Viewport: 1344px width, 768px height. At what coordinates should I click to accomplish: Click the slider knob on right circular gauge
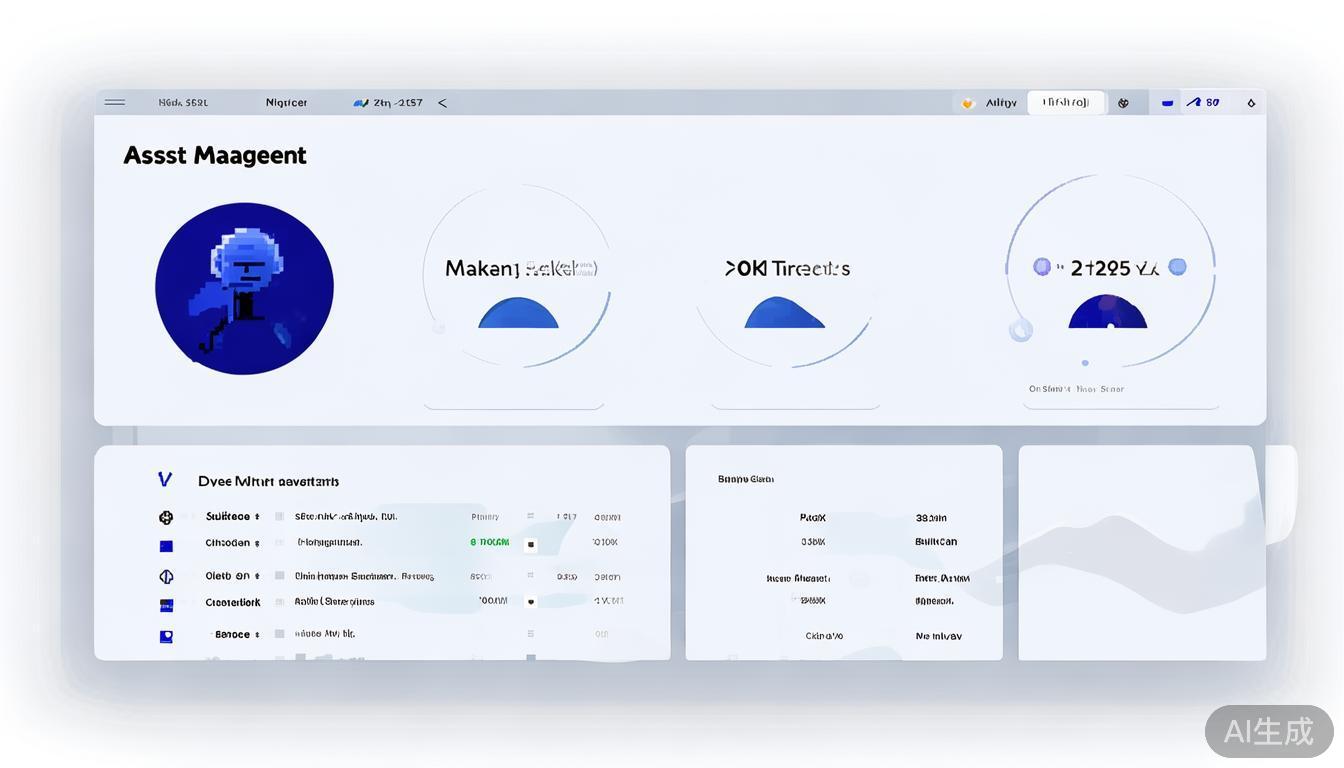point(1020,329)
